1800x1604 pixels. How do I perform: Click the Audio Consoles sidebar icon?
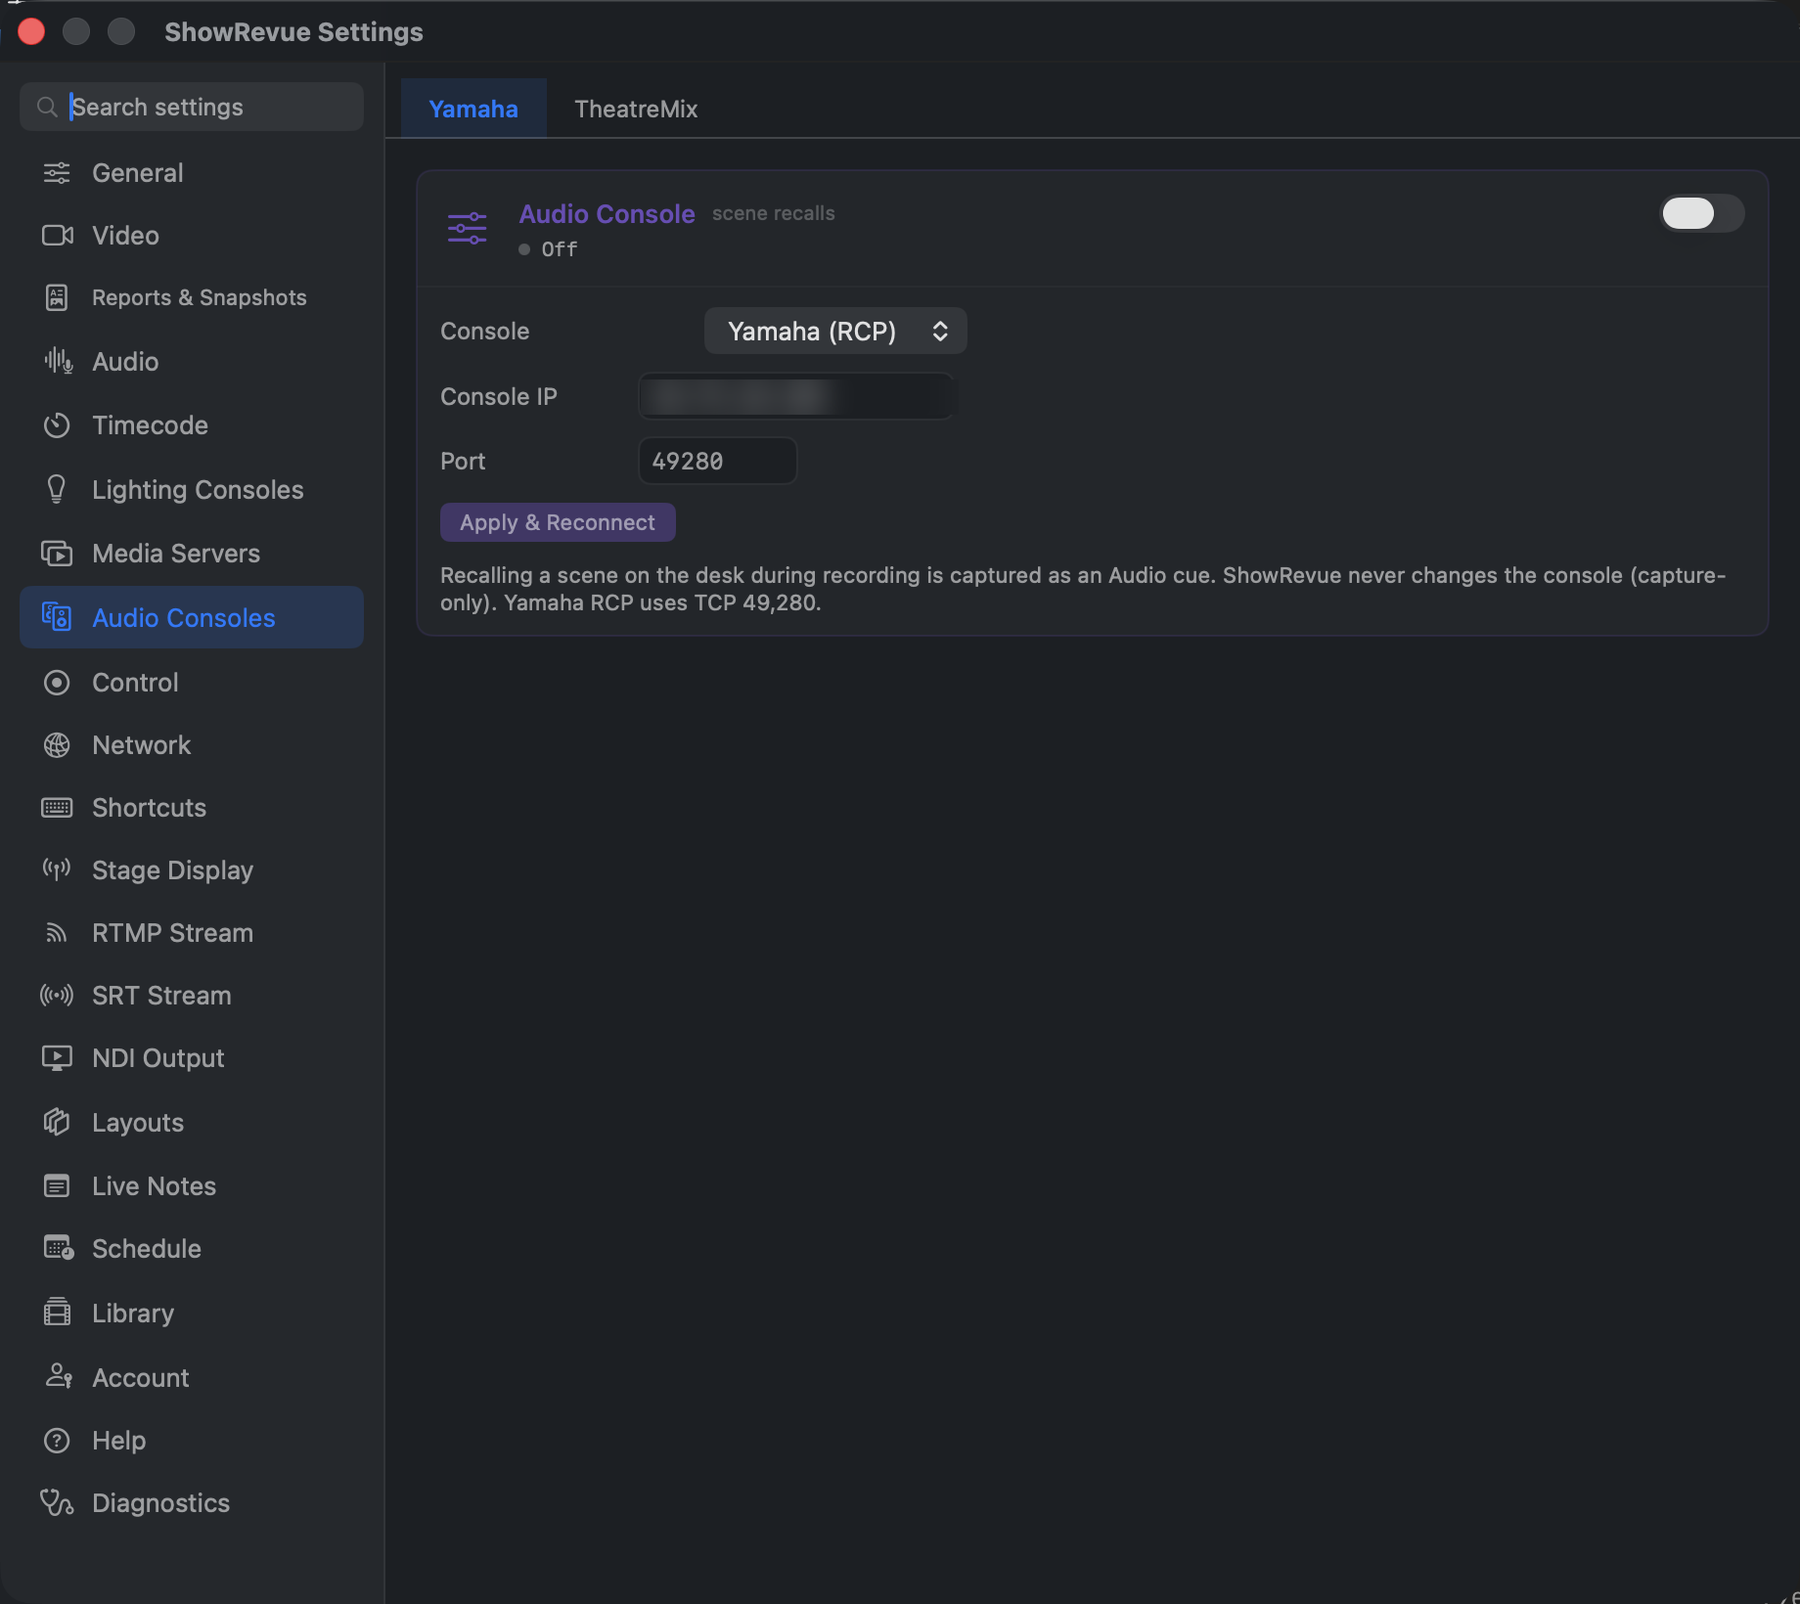pos(57,617)
